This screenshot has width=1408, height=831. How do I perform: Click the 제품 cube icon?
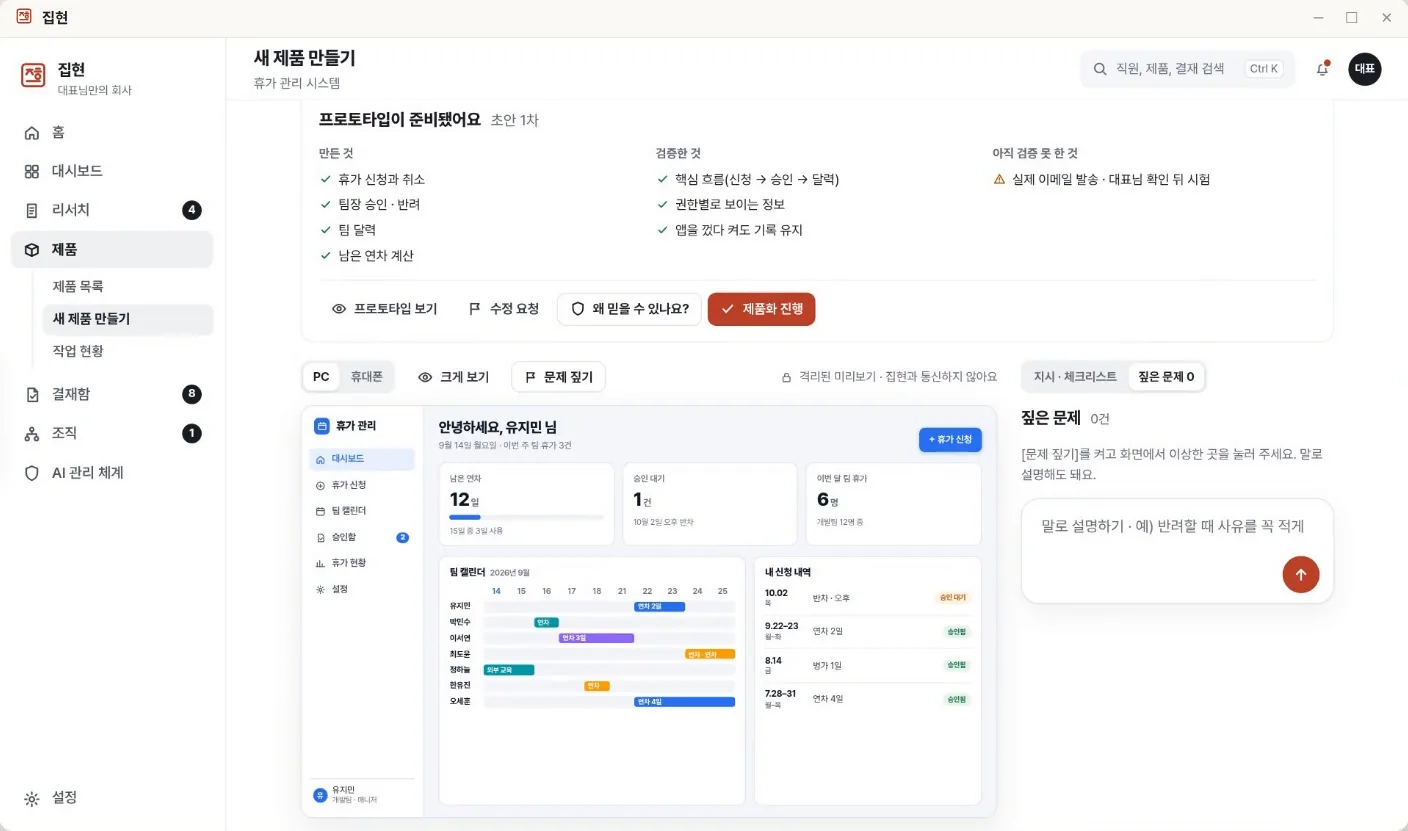coord(32,249)
